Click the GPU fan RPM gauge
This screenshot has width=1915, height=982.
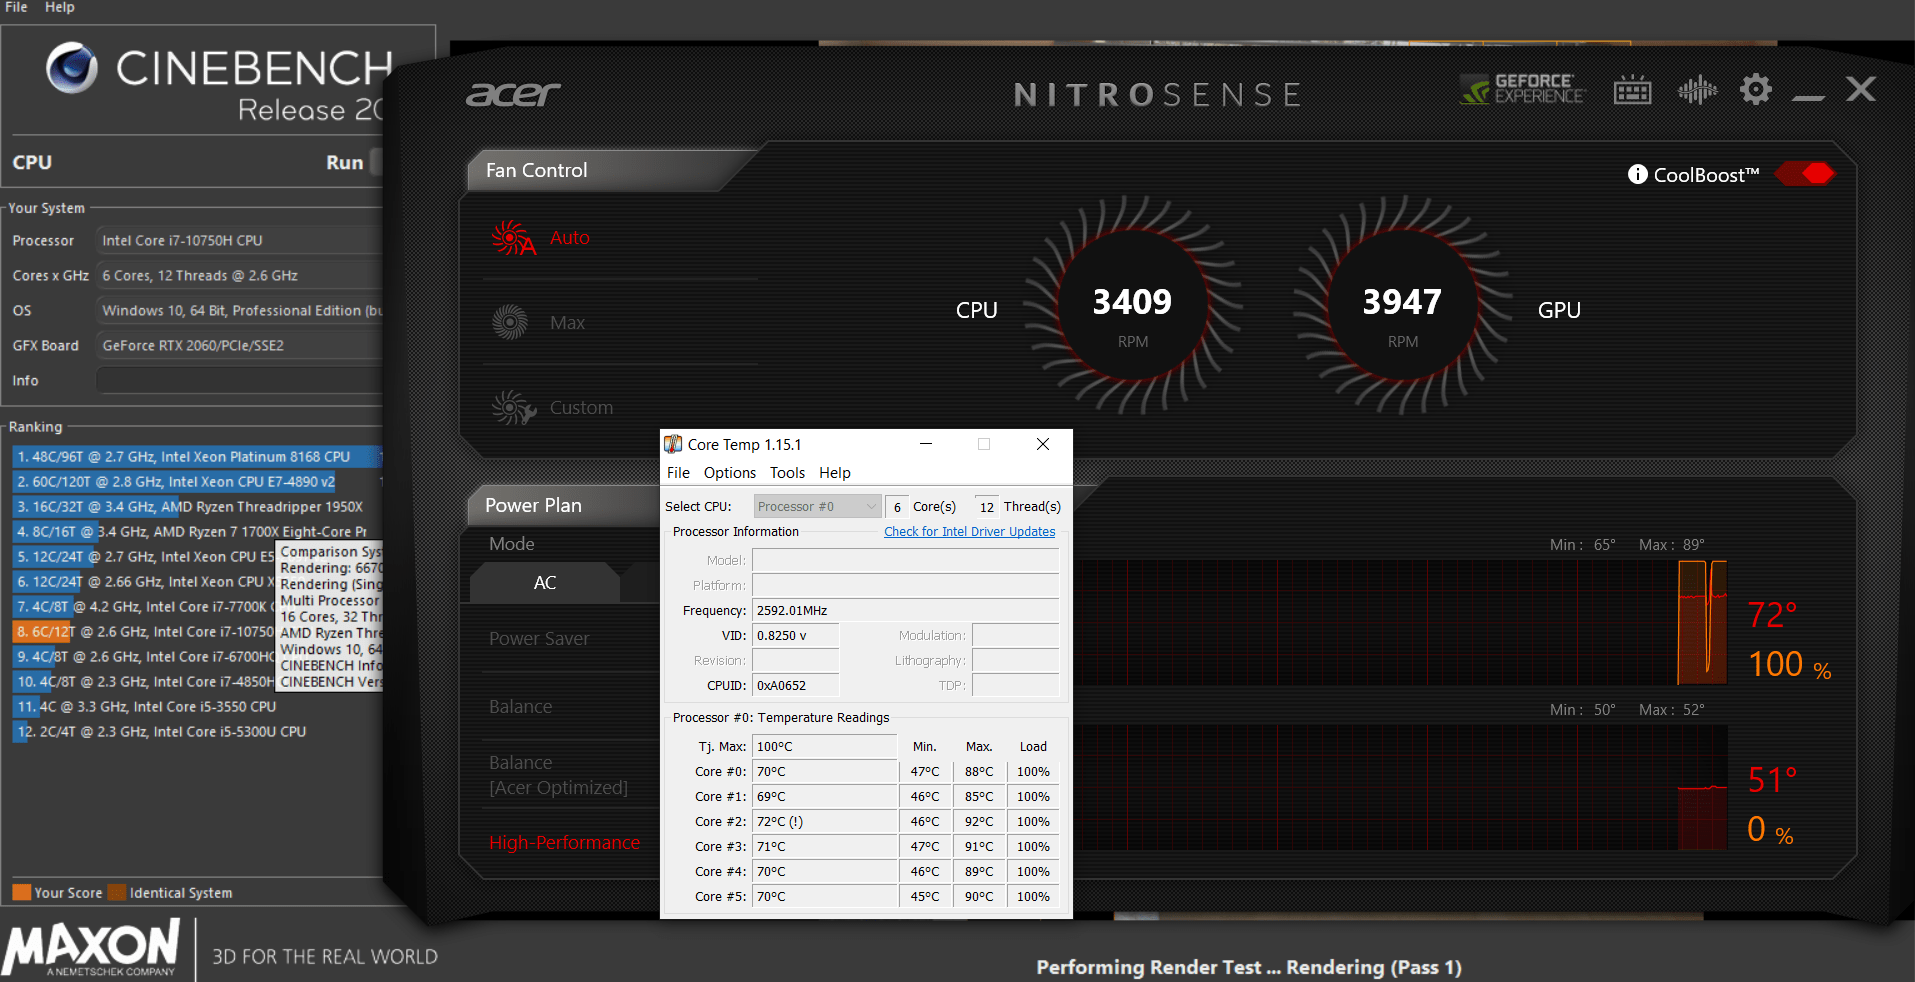tap(1402, 305)
